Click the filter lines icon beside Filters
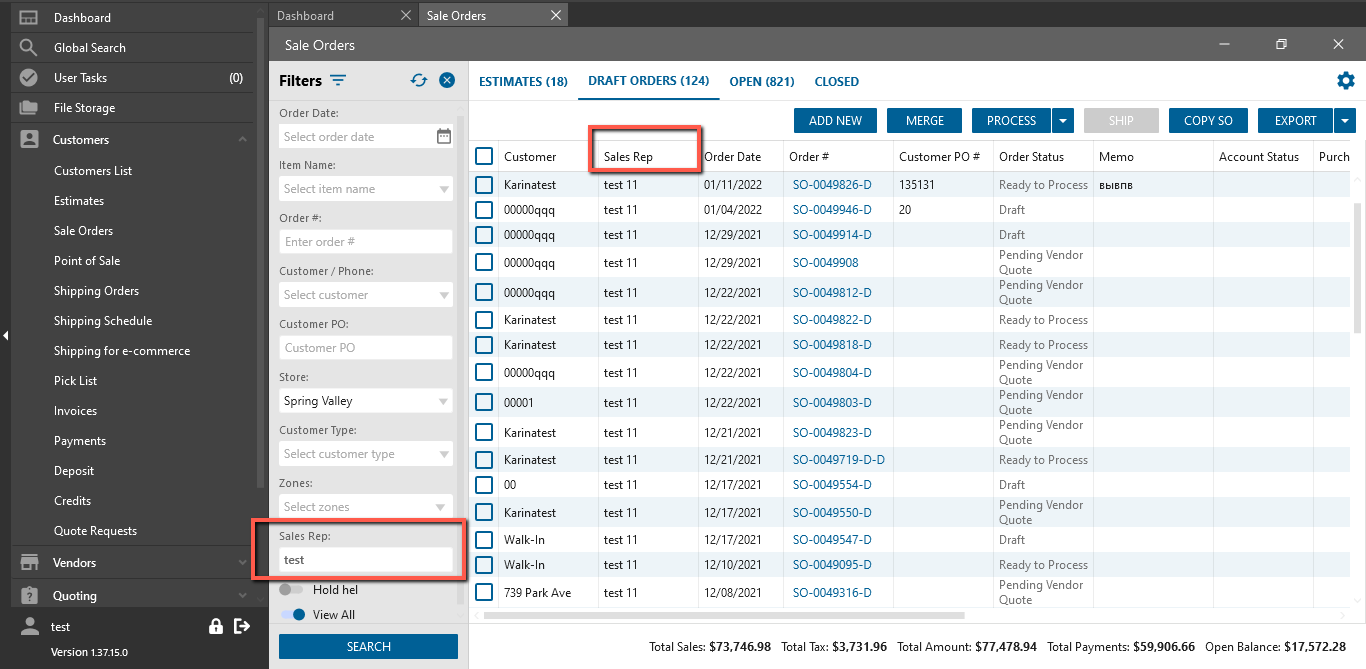The height and width of the screenshot is (669, 1366). point(339,81)
